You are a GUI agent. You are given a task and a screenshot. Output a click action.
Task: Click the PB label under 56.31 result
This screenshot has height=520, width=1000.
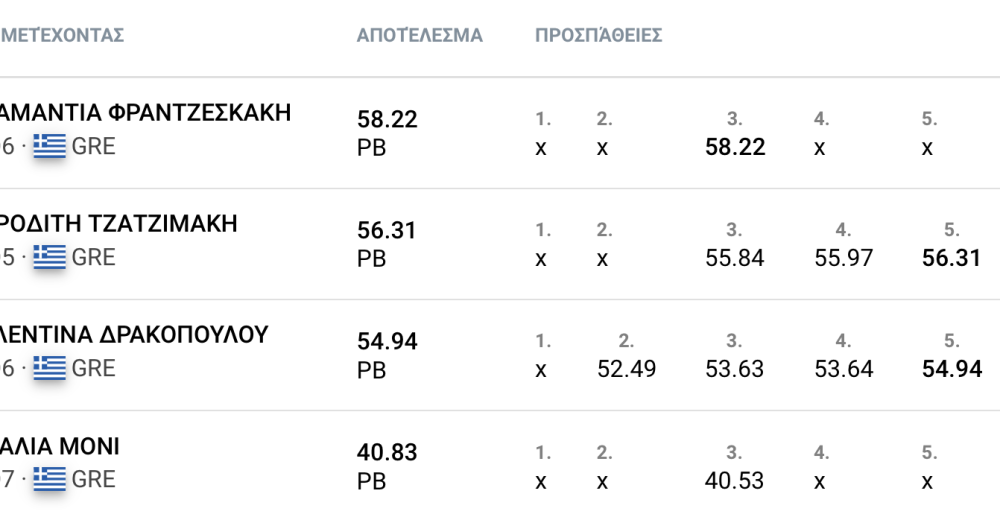tap(372, 259)
